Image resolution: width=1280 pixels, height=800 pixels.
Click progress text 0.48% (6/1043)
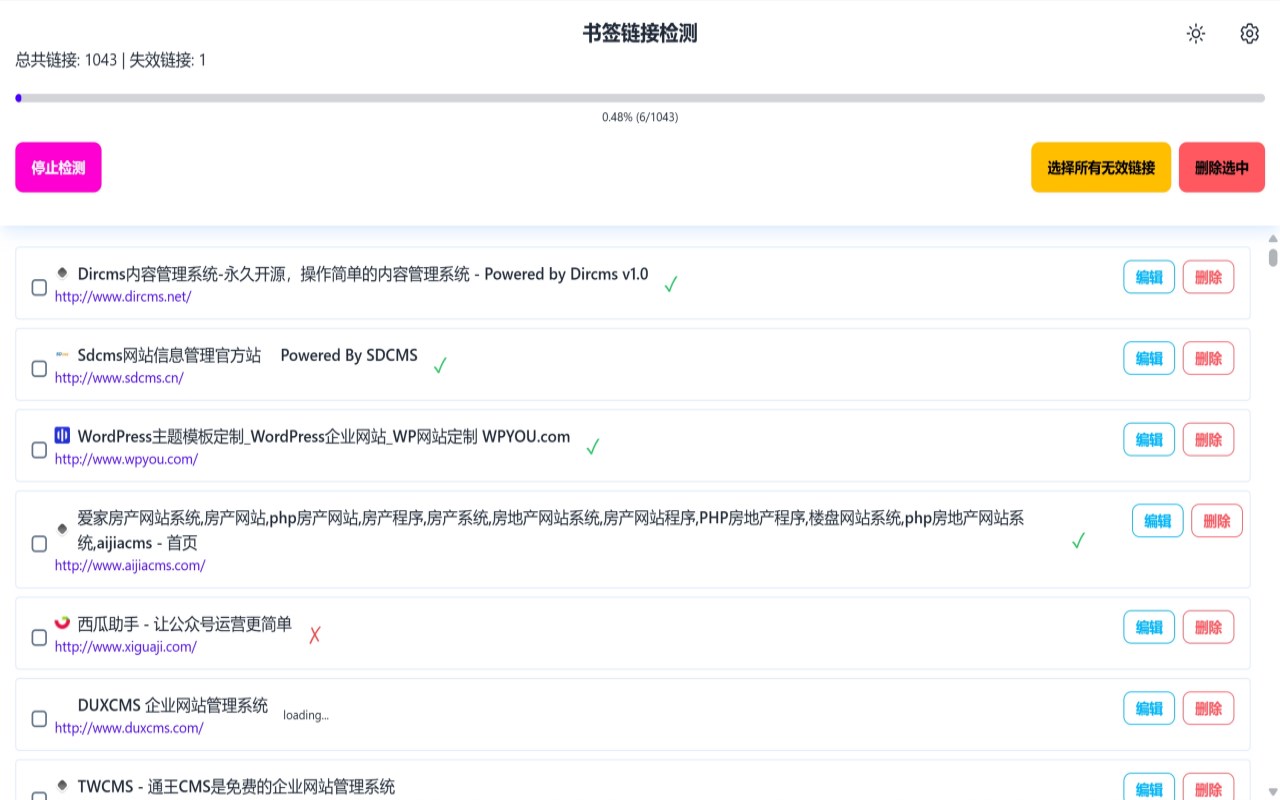(640, 117)
